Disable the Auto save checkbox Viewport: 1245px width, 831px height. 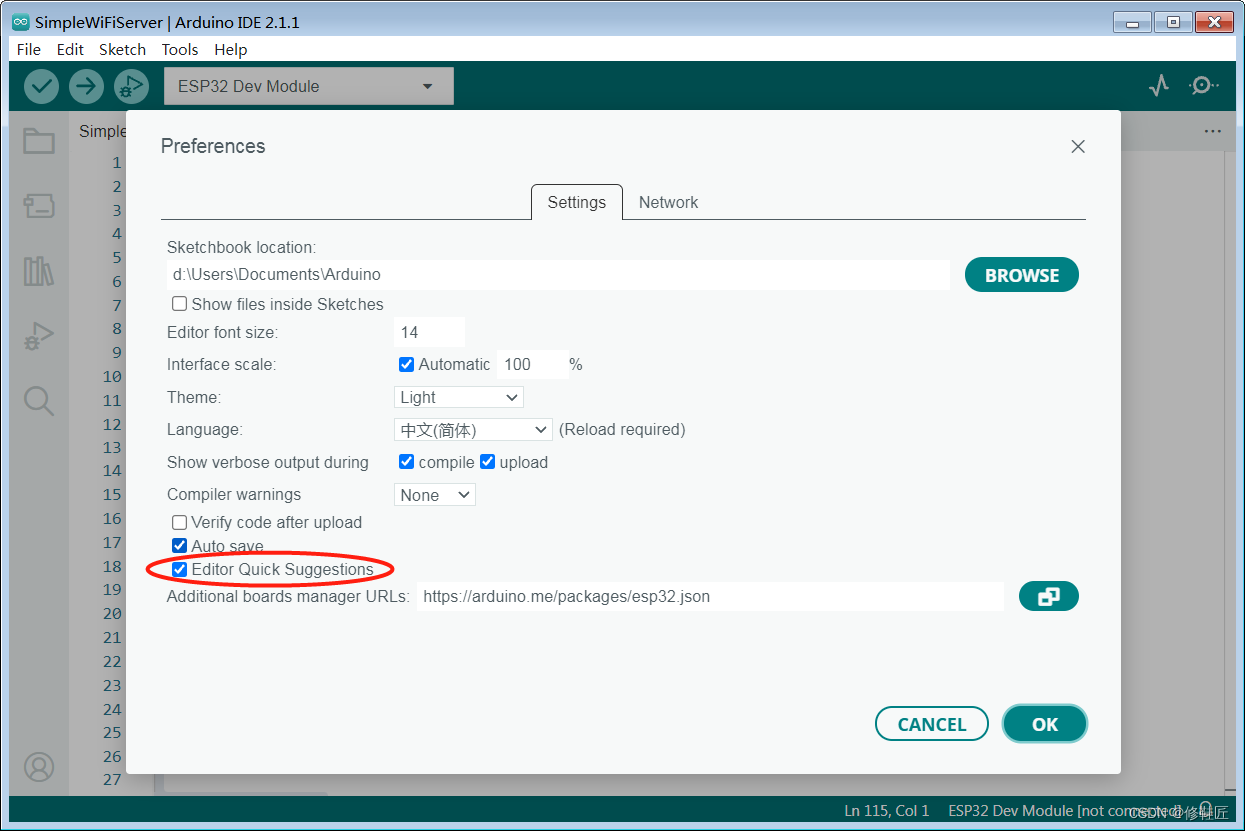(179, 545)
